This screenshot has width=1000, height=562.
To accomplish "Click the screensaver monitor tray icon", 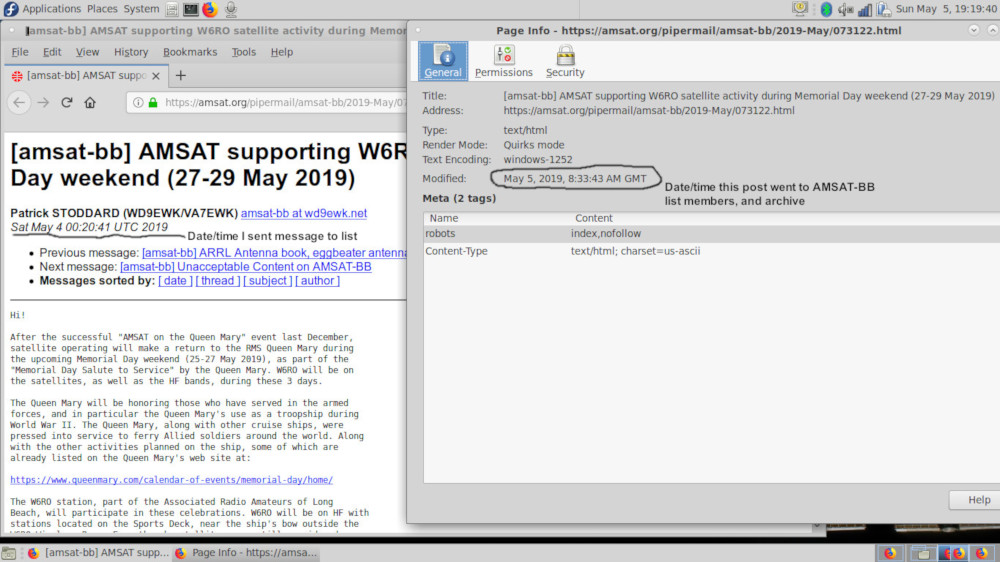I will tap(800, 9).
